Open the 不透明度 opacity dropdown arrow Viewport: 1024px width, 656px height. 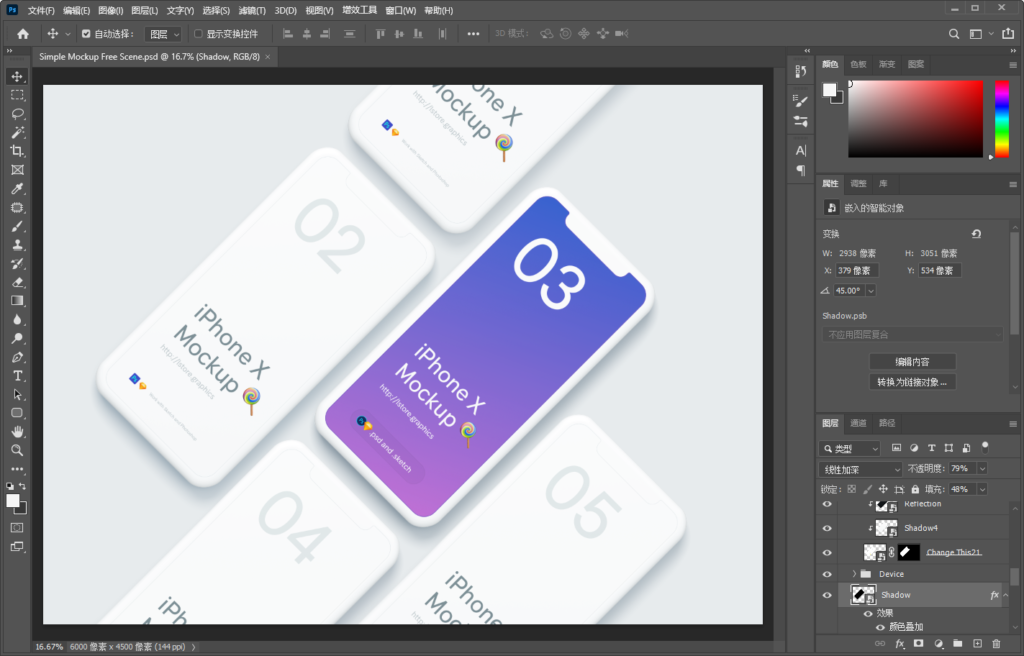click(x=982, y=468)
